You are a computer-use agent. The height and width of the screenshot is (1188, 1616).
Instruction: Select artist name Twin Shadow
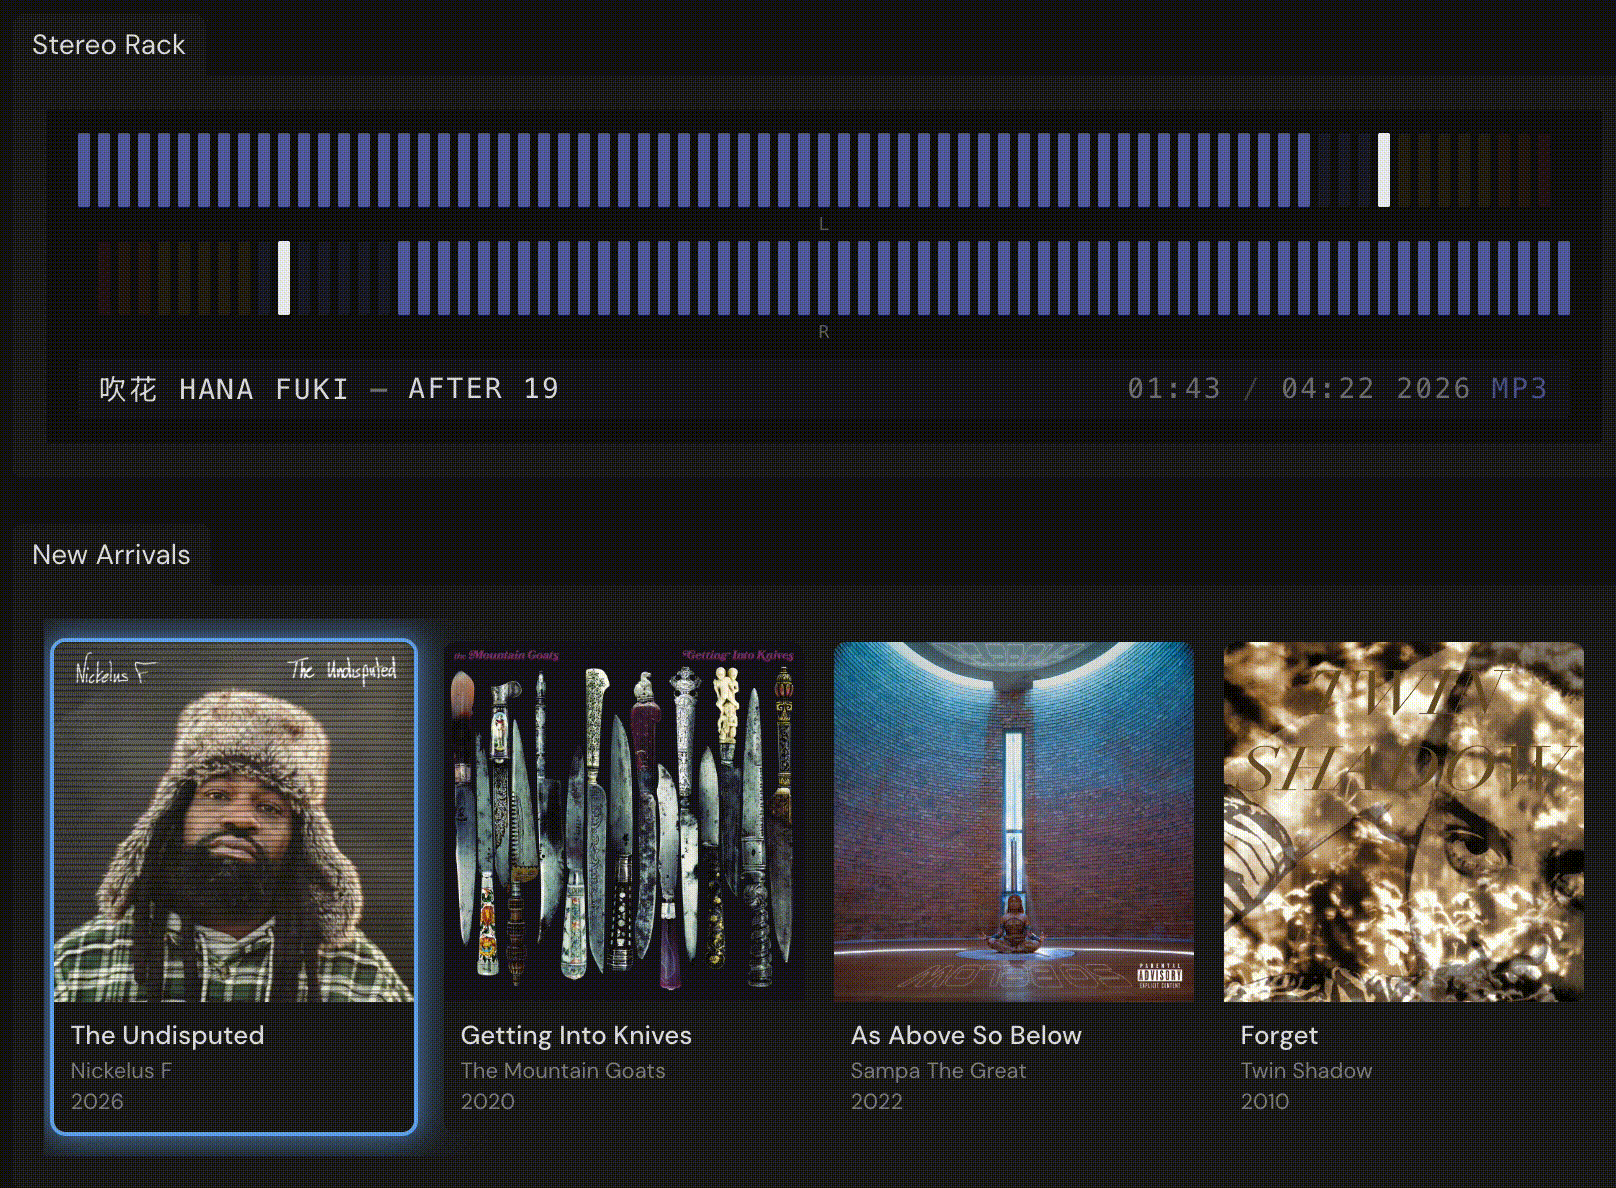point(1306,1070)
